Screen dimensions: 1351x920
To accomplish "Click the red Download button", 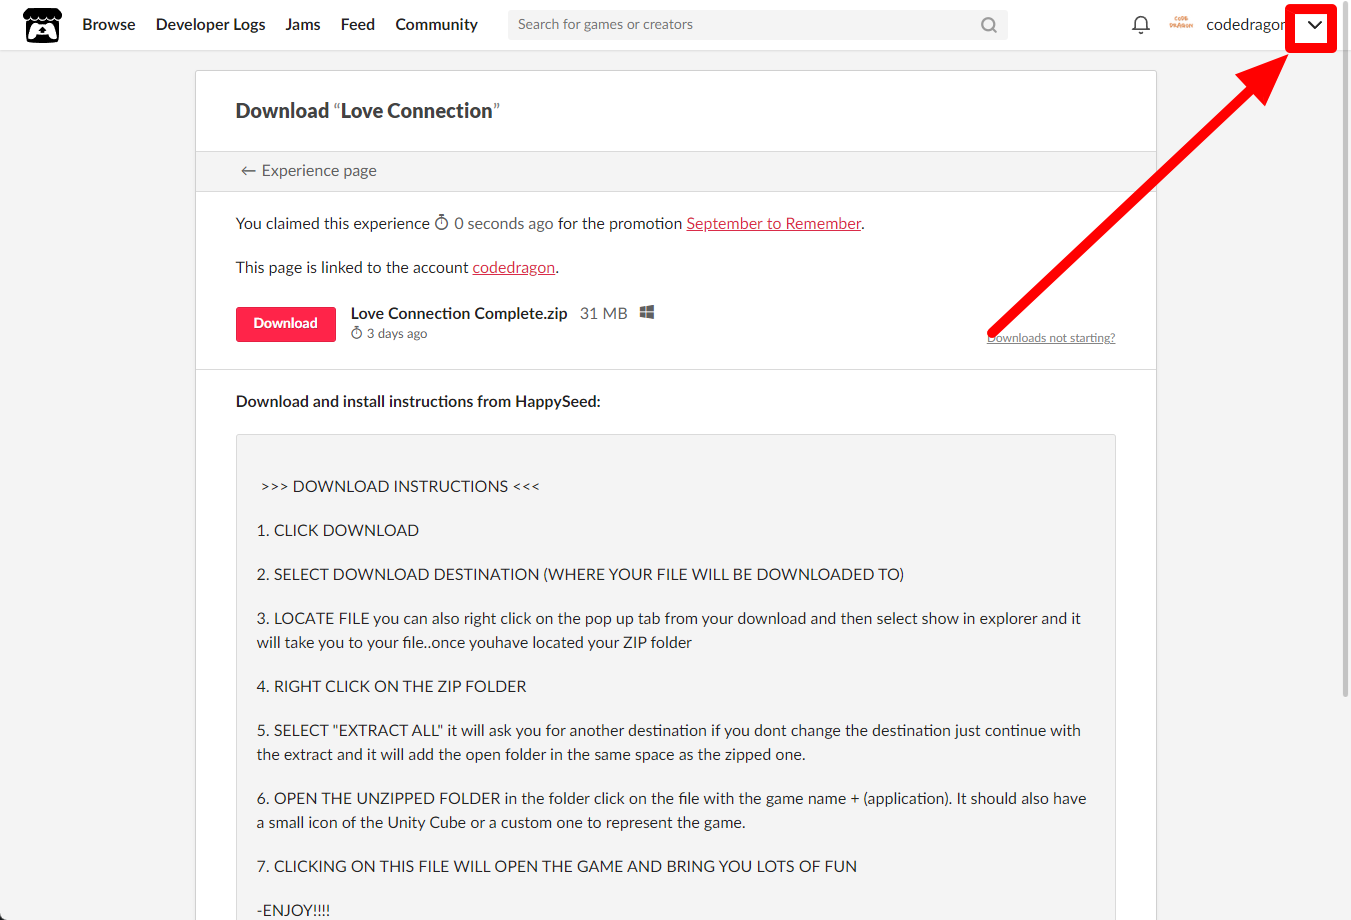I will coord(286,324).
